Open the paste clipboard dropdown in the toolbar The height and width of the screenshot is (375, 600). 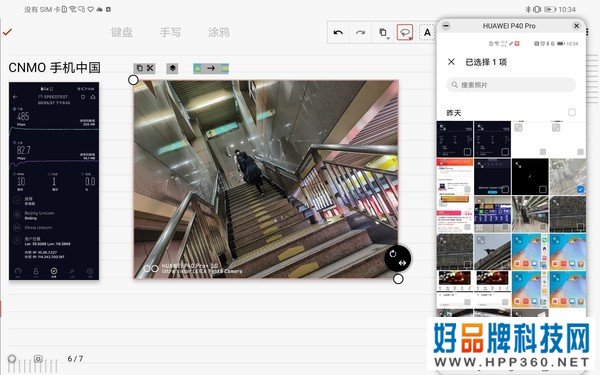[383, 33]
